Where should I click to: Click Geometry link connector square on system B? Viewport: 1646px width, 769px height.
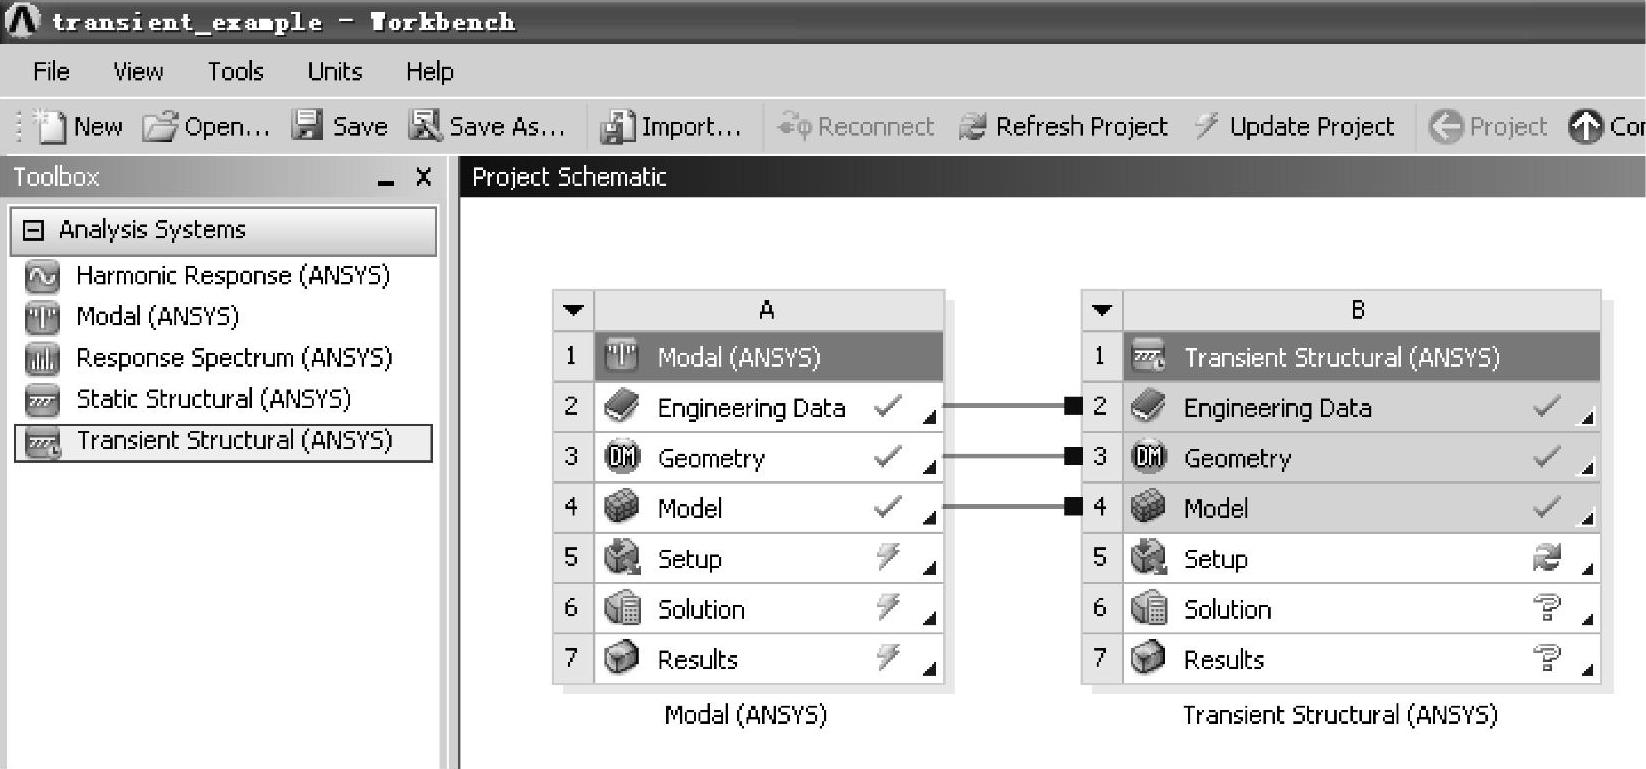1074,456
